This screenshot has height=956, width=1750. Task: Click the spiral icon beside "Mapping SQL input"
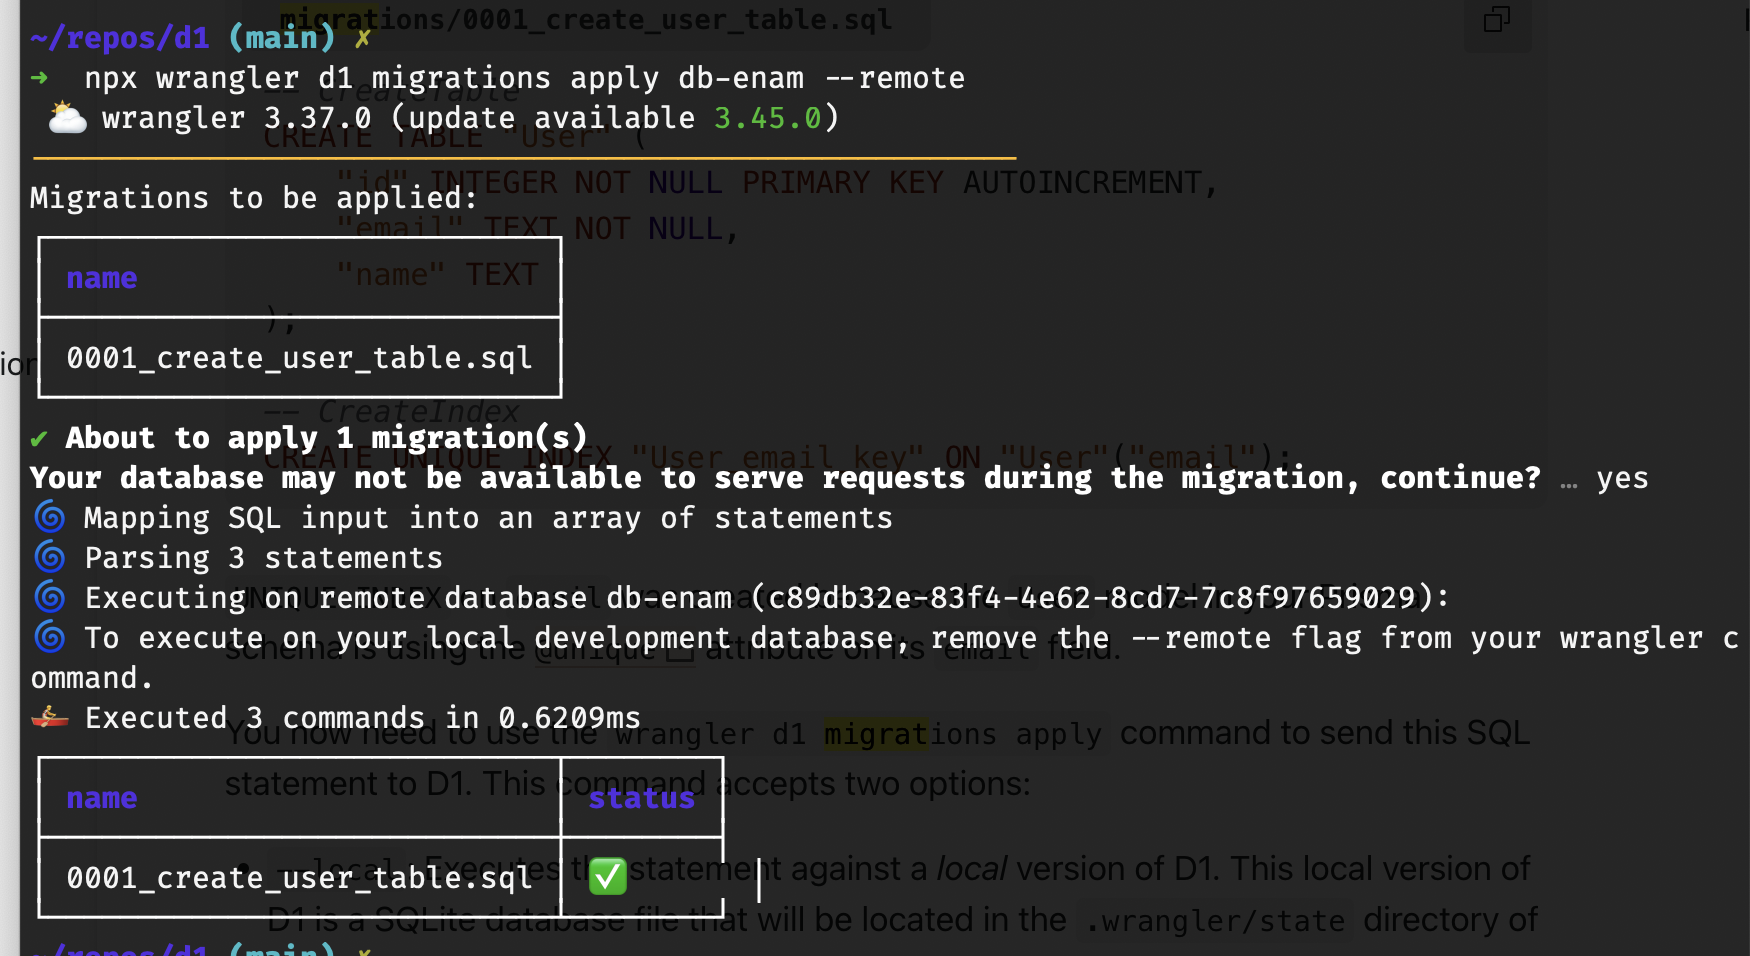[50, 518]
